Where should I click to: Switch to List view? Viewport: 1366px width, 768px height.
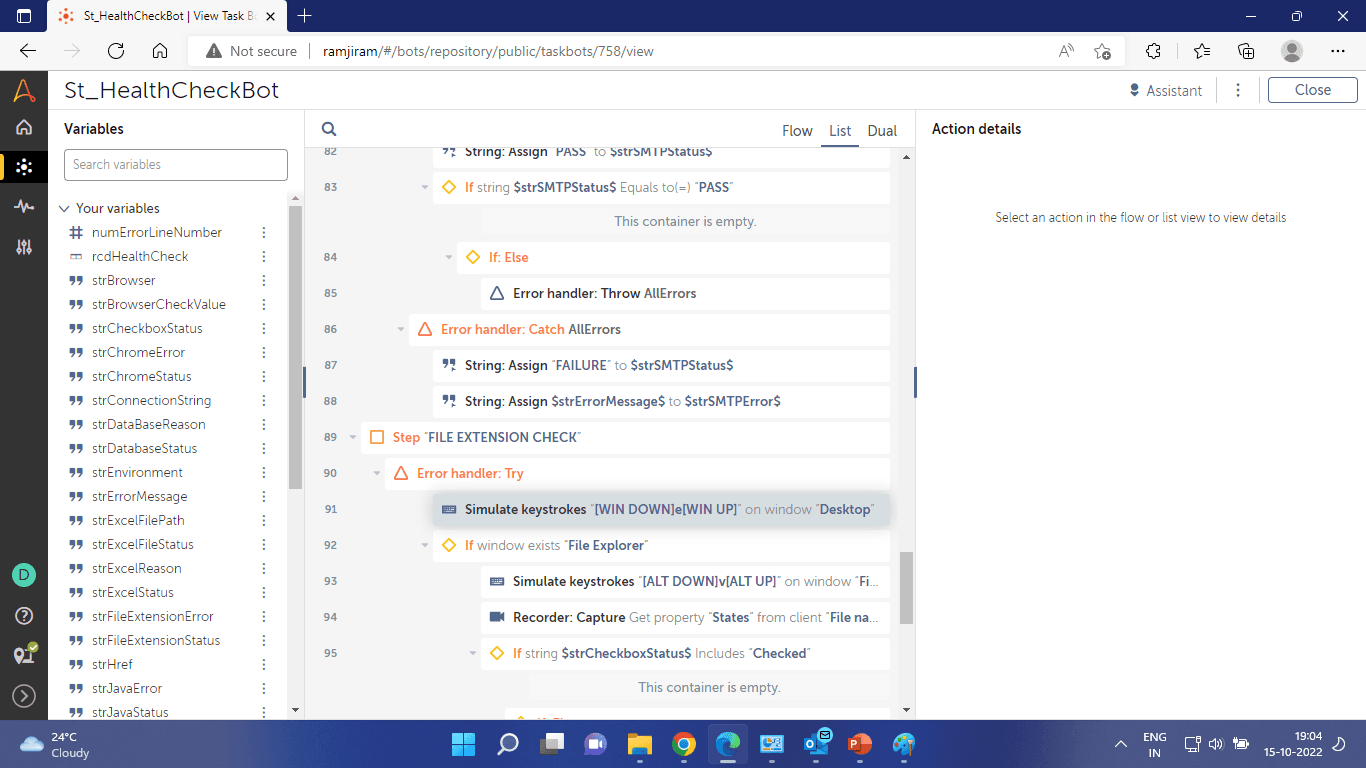coord(840,131)
